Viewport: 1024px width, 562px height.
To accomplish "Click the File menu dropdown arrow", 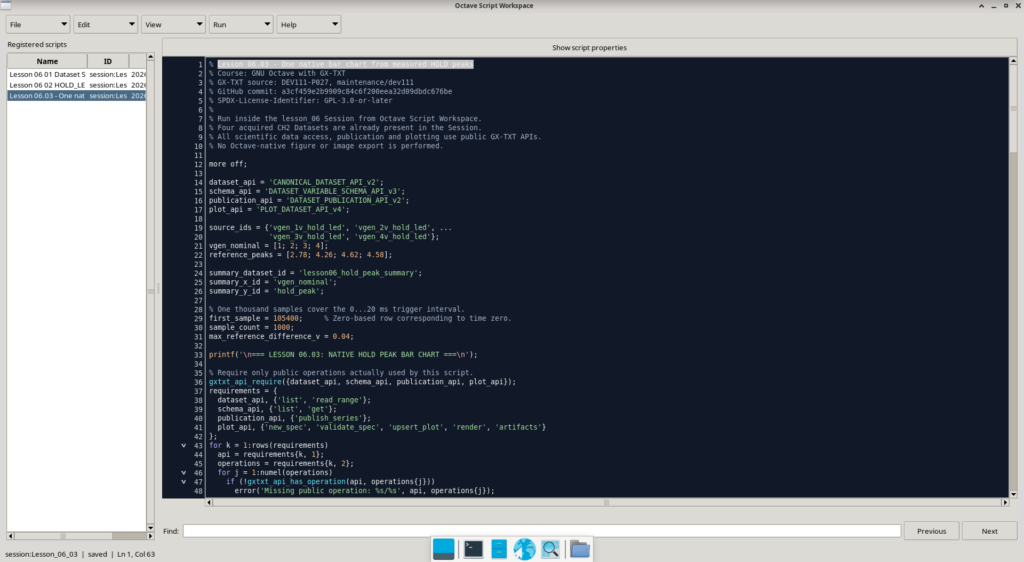I will [63, 24].
